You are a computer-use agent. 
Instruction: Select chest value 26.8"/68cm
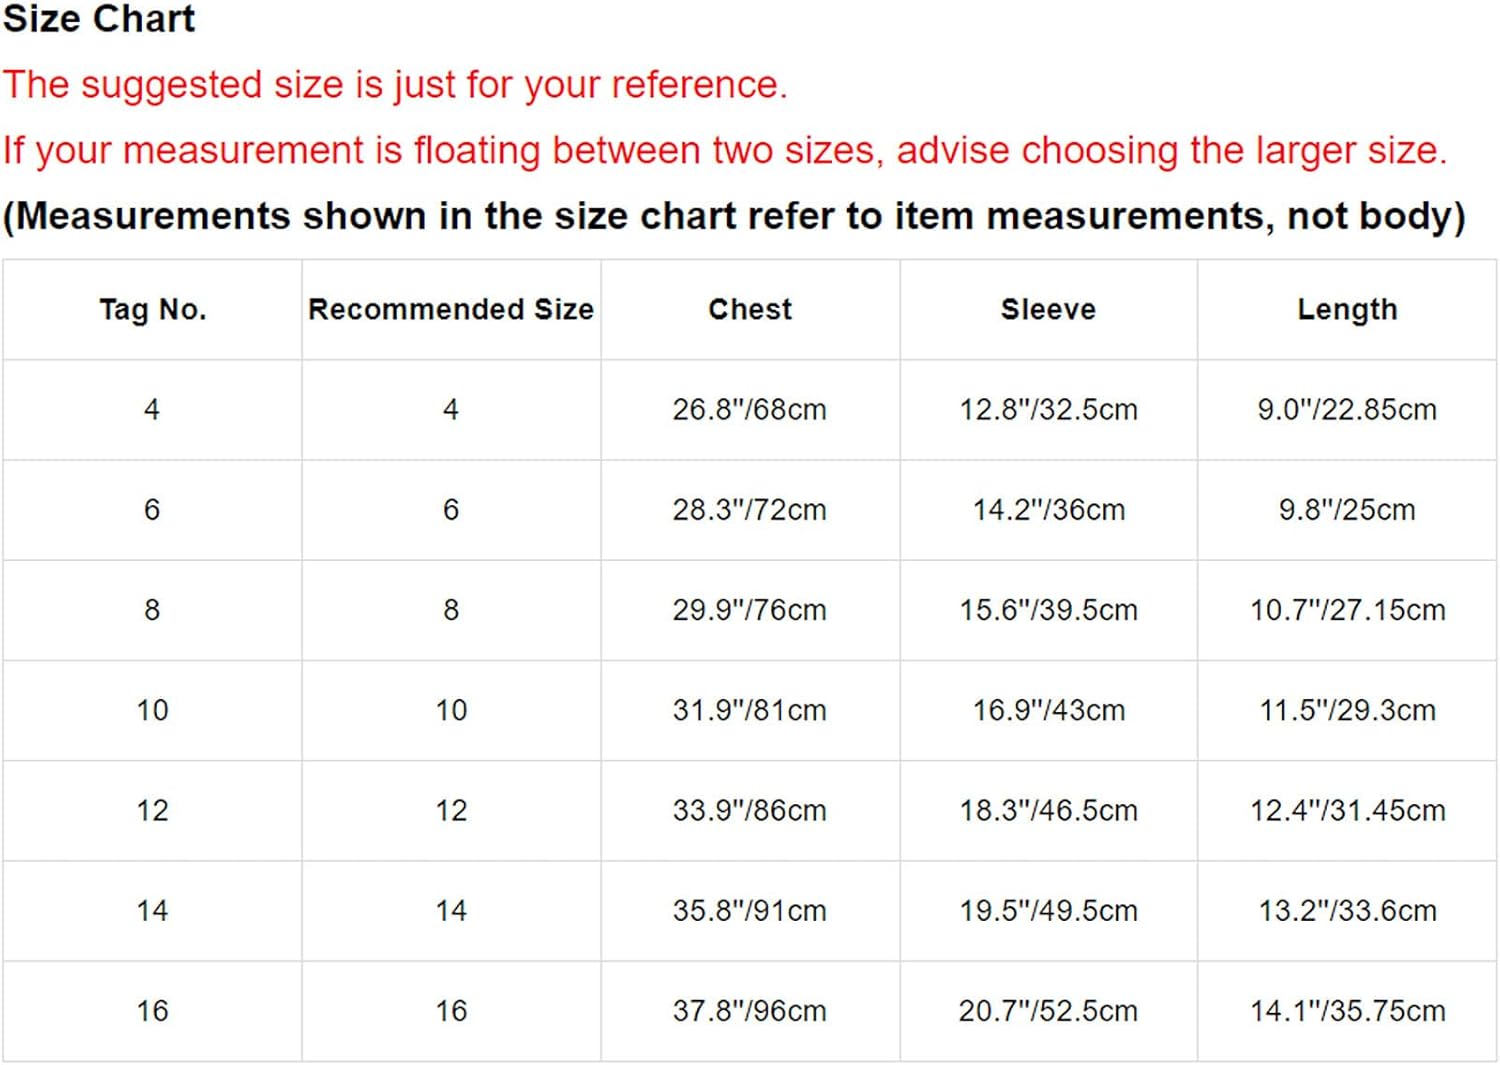750,410
